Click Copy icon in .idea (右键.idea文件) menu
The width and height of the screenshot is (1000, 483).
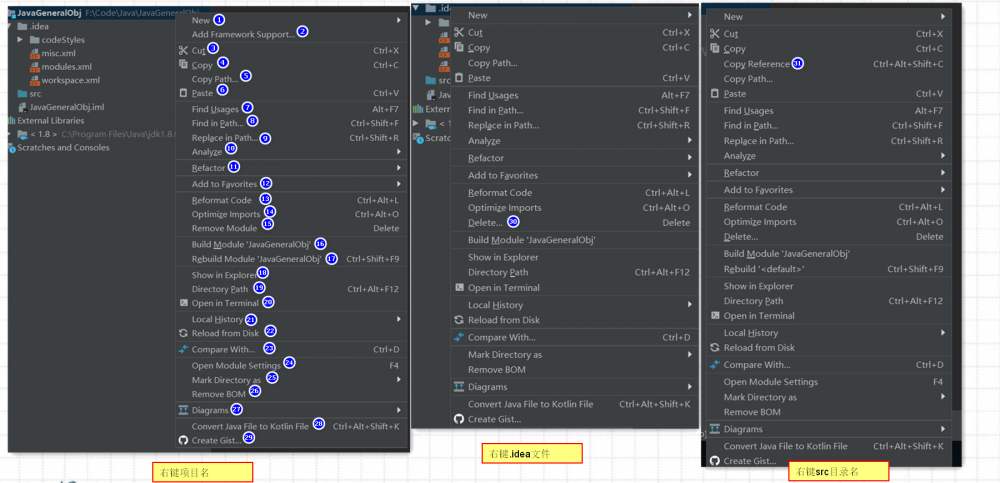click(x=459, y=47)
